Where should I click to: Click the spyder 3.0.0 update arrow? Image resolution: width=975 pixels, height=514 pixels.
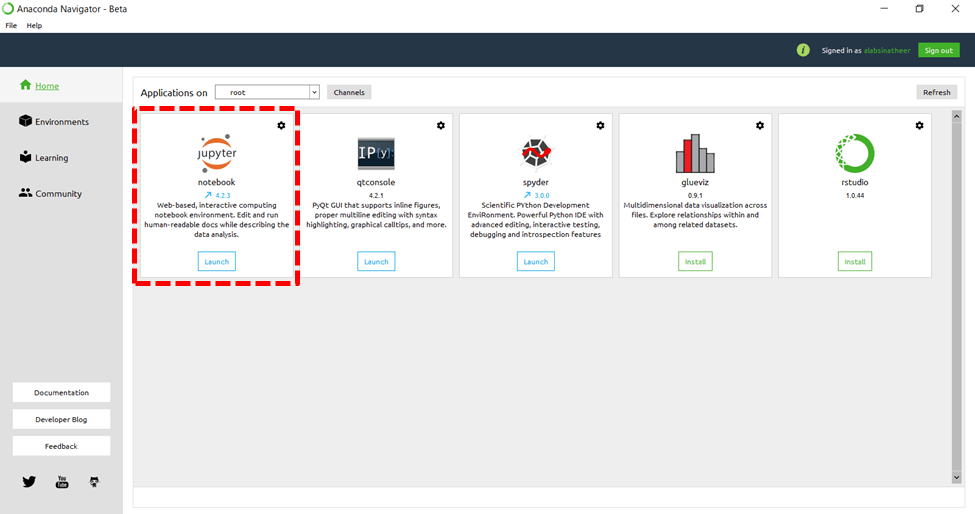click(527, 195)
